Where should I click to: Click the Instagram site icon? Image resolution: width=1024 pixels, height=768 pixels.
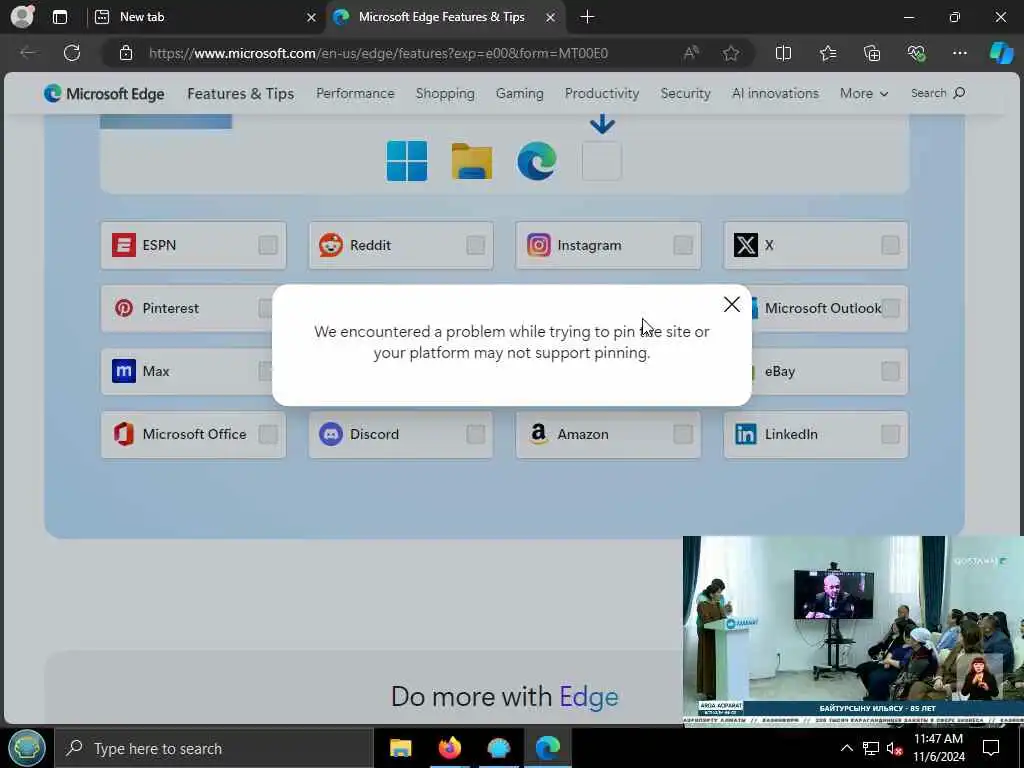click(x=539, y=246)
